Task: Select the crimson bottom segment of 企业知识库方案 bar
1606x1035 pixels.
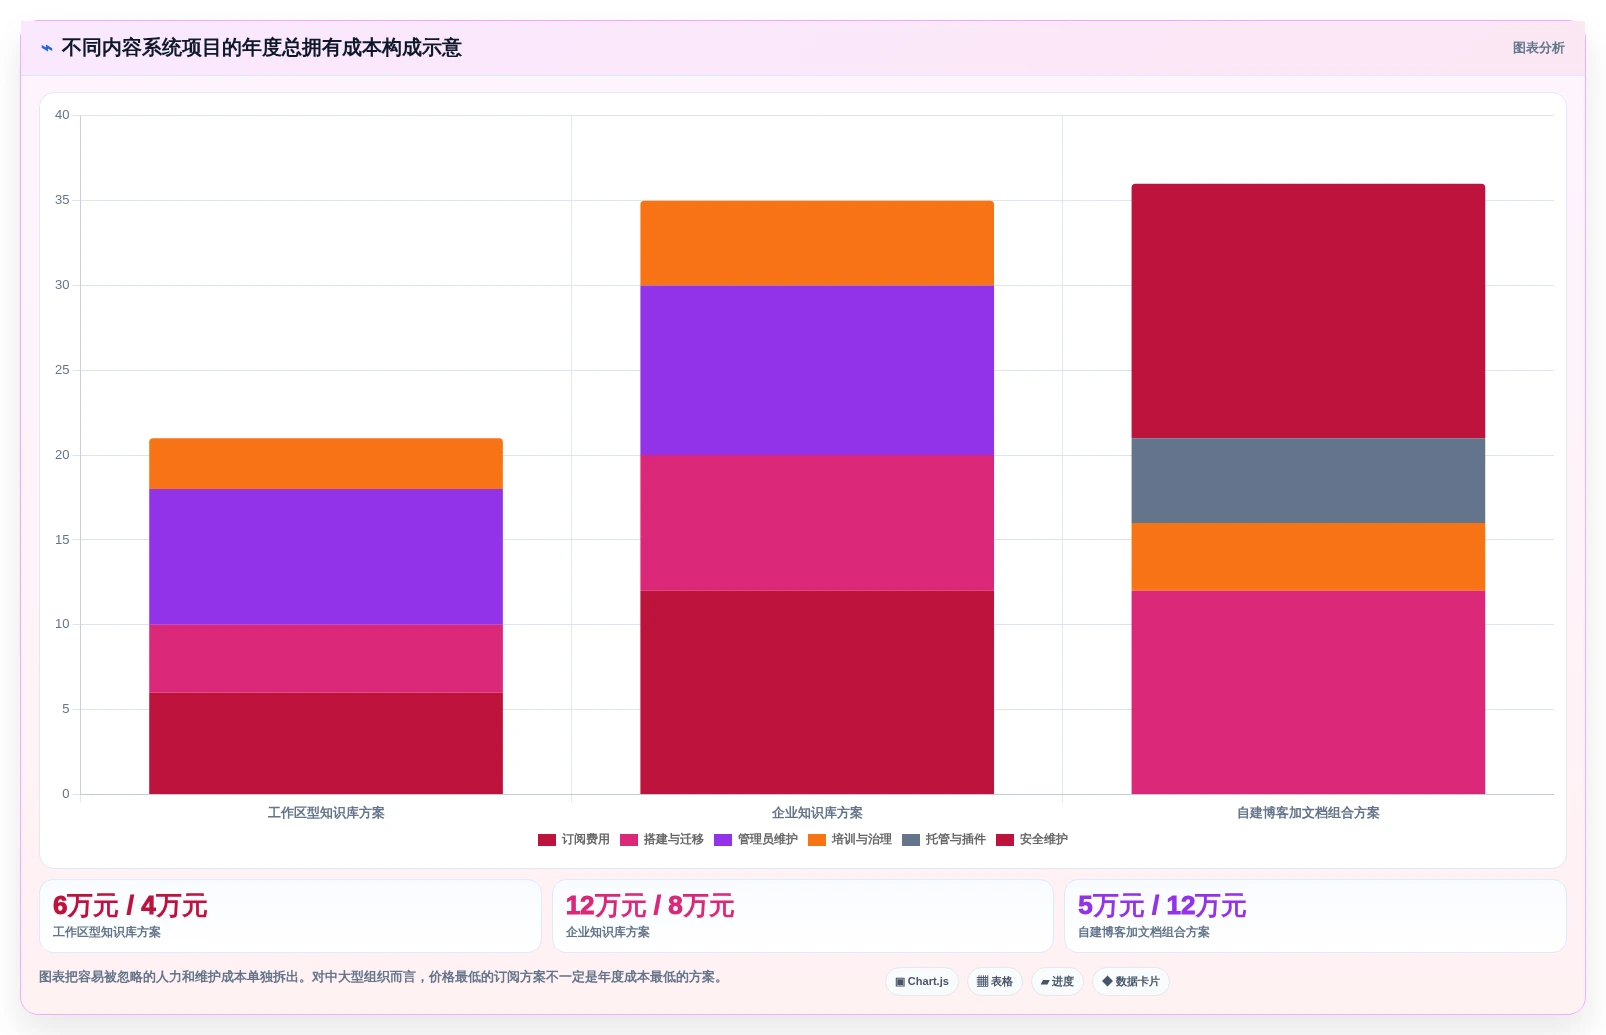Action: [x=817, y=693]
